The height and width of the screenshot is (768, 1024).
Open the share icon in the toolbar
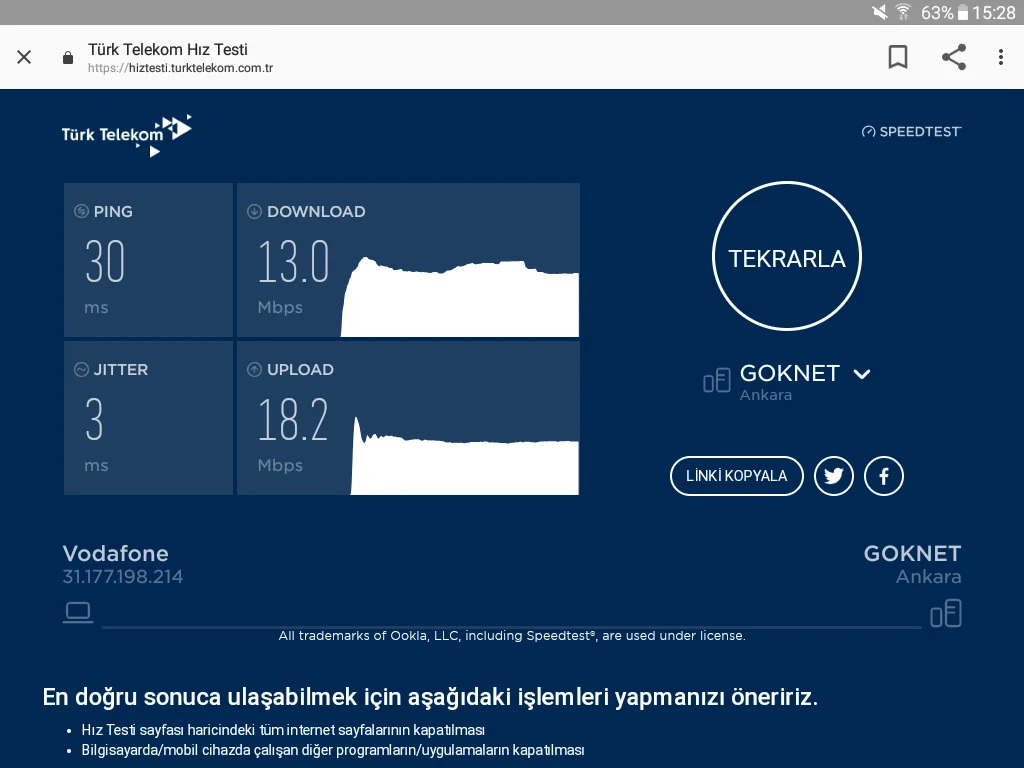point(954,57)
